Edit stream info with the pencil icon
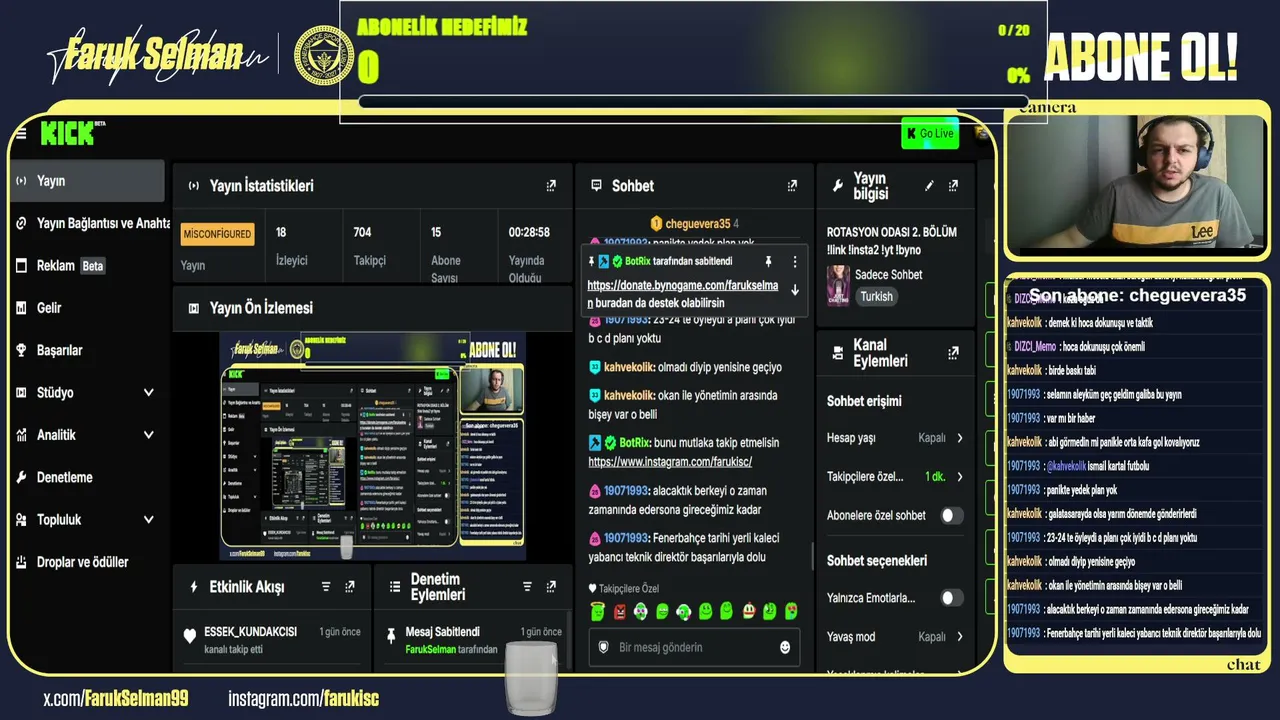1280x720 pixels. click(x=929, y=186)
